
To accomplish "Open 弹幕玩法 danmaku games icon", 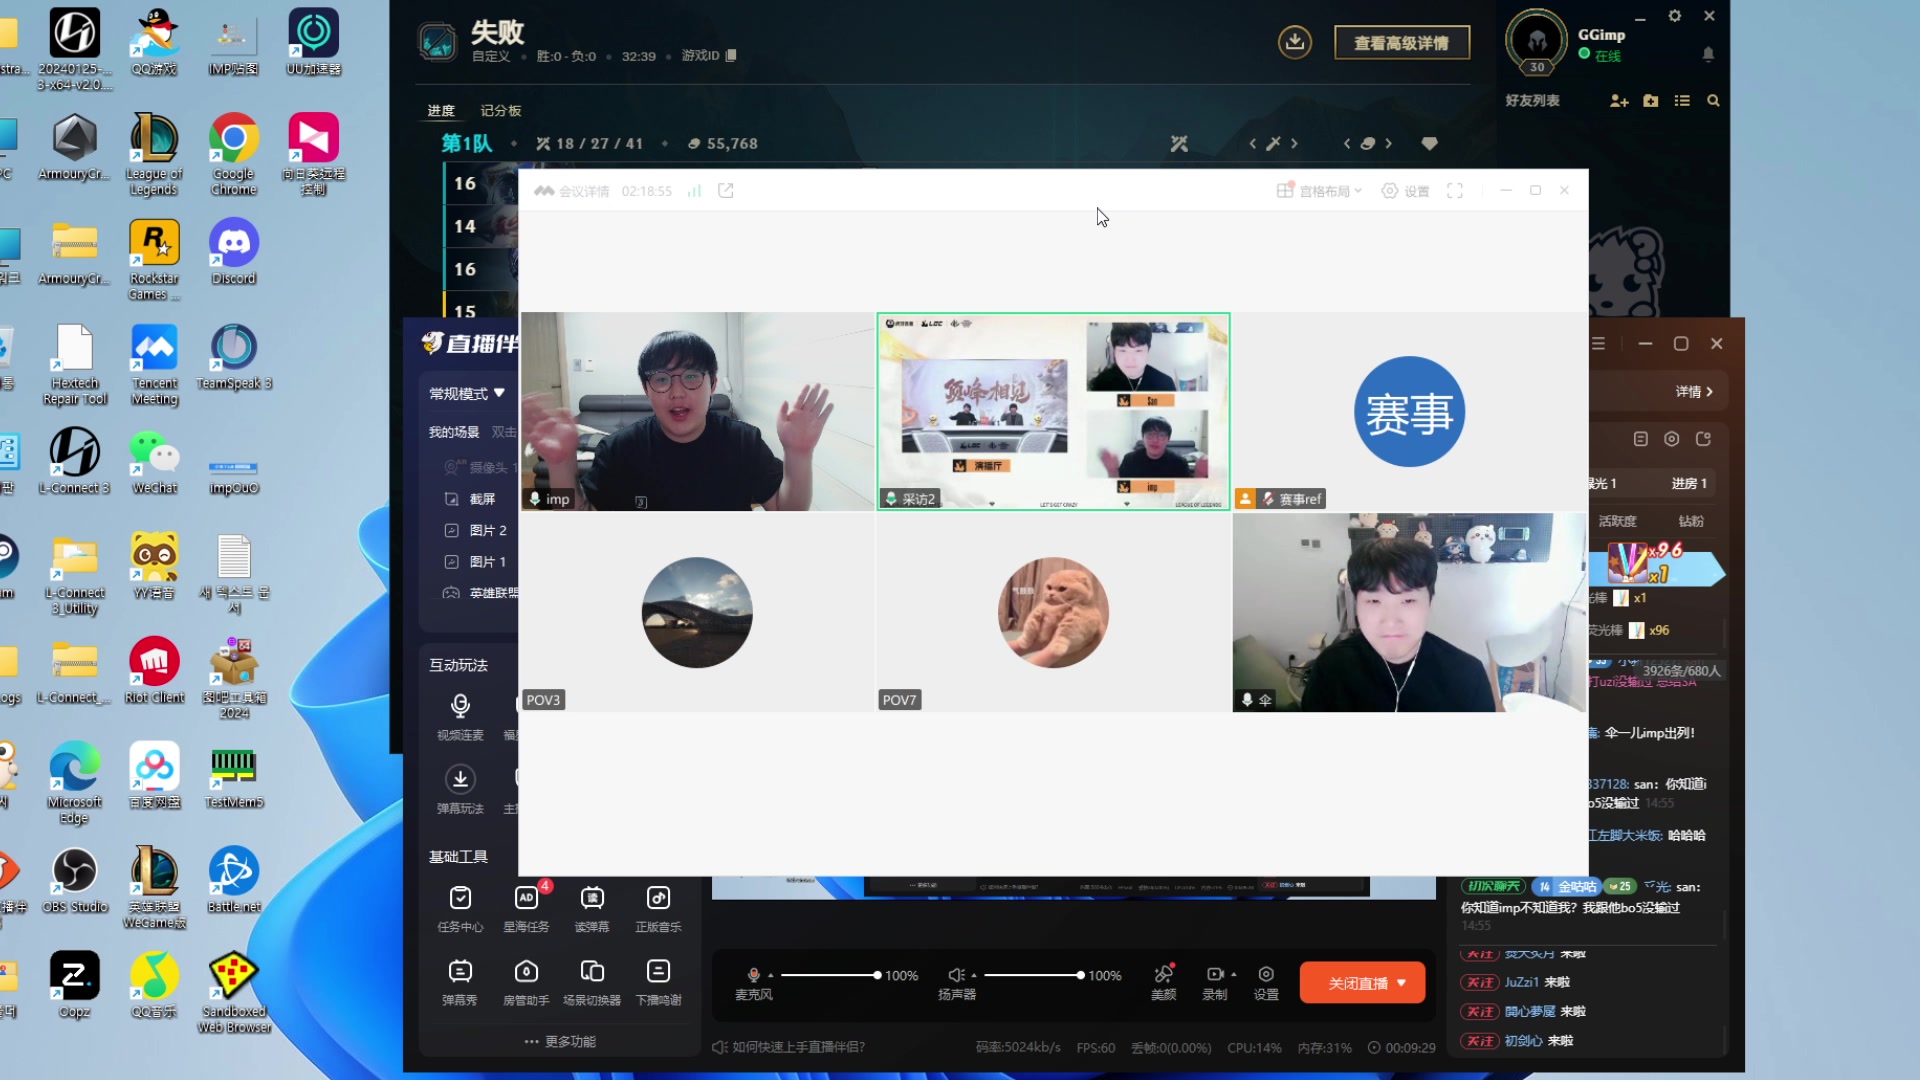I will pyautogui.click(x=460, y=790).
